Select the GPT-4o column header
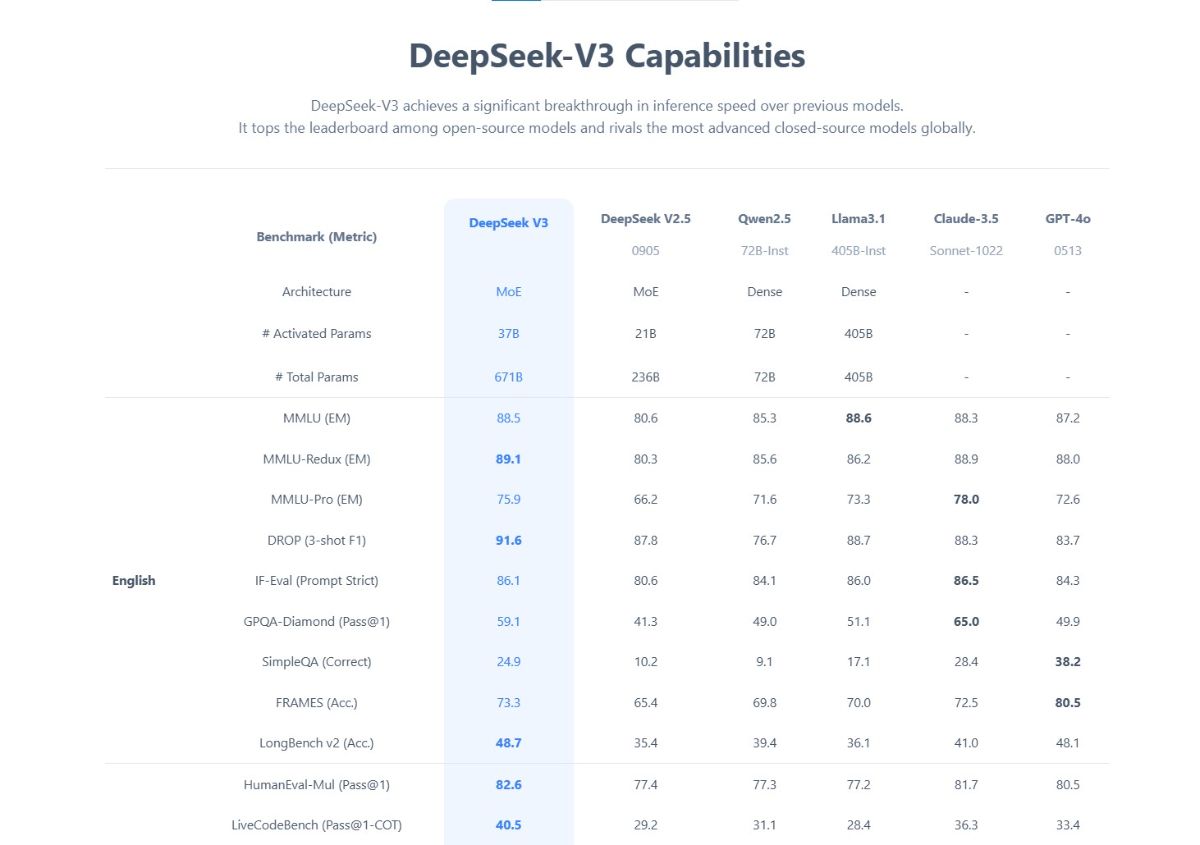This screenshot has height=845, width=1200. tap(1068, 219)
